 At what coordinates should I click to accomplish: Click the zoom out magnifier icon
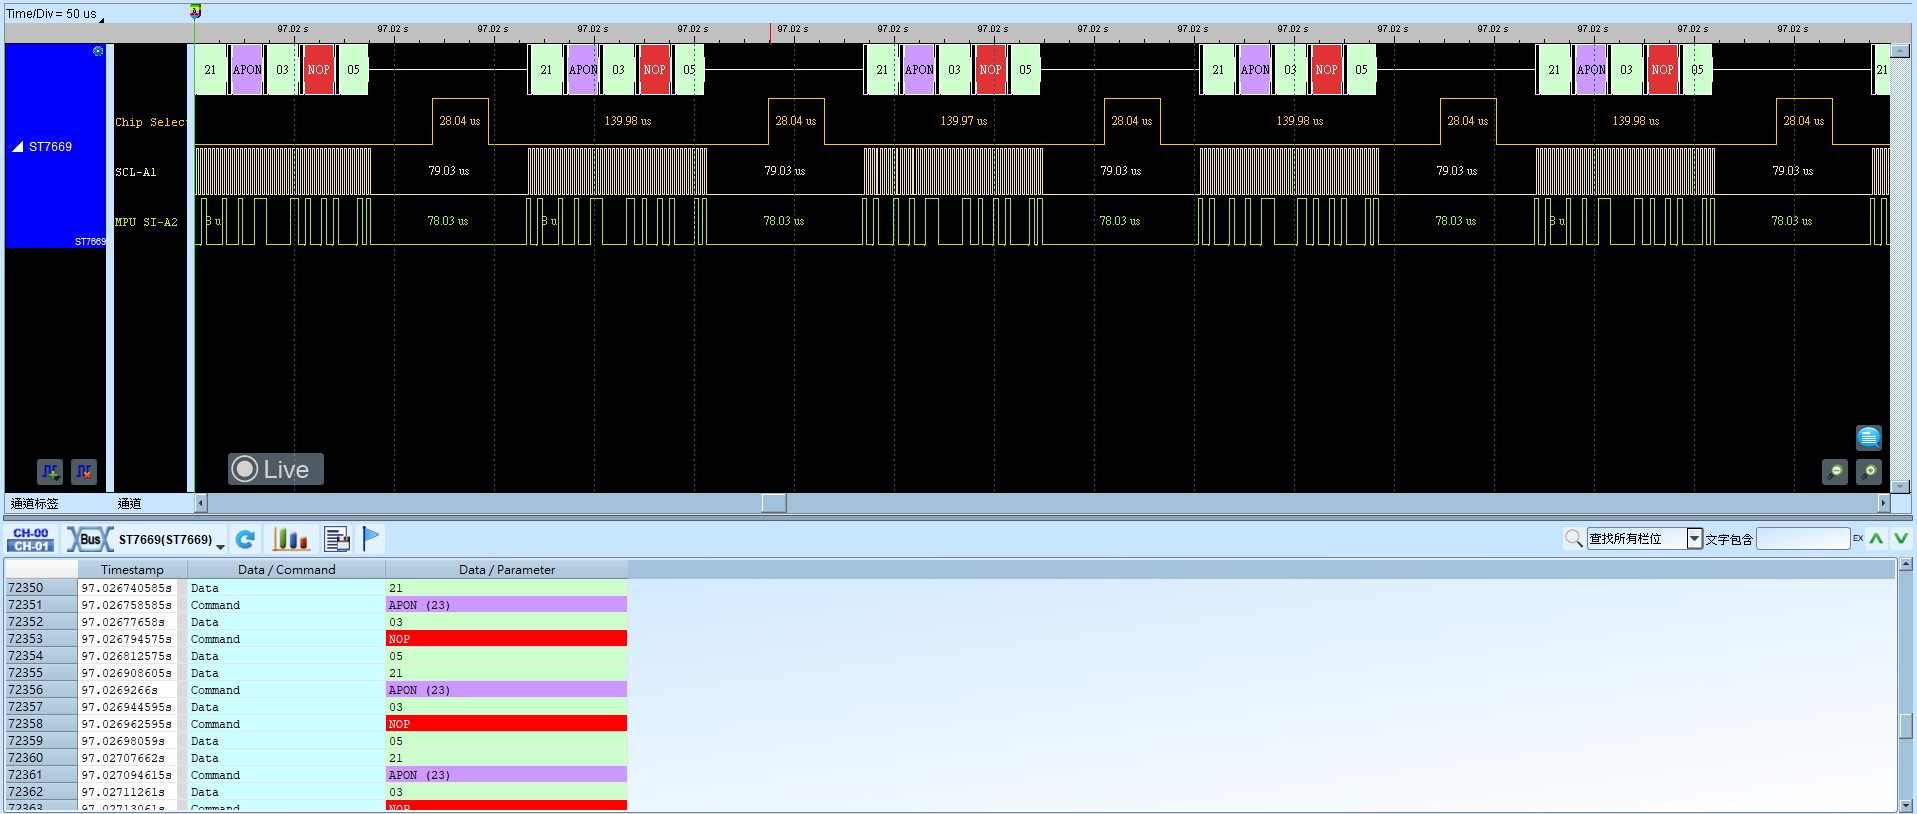click(1835, 471)
